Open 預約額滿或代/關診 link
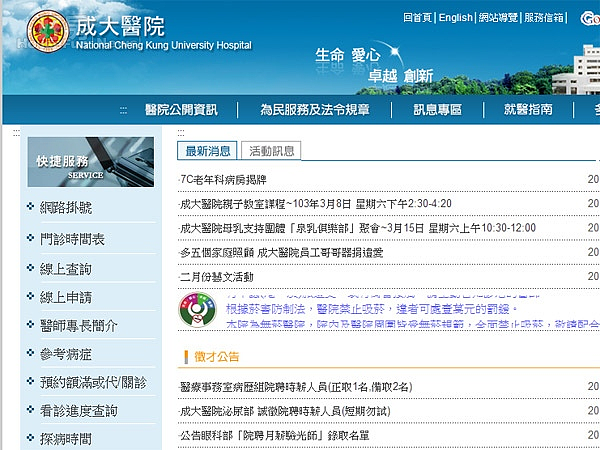 [x=93, y=382]
